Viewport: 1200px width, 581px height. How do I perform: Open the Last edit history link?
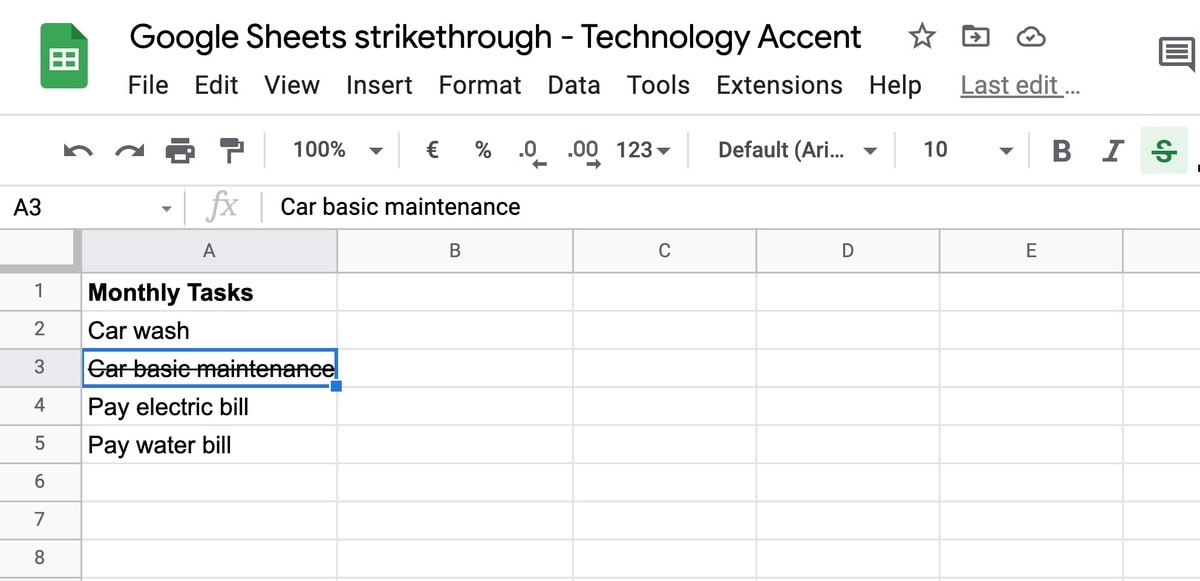point(1020,86)
